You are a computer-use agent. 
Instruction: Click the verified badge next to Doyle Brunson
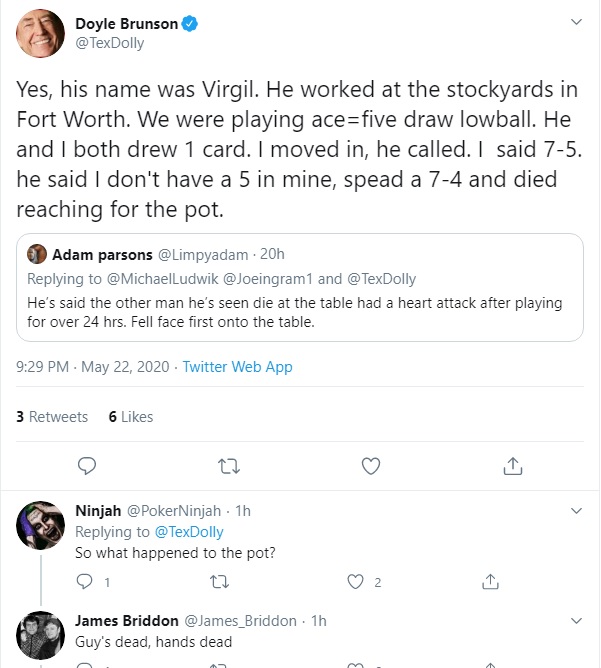(190, 24)
